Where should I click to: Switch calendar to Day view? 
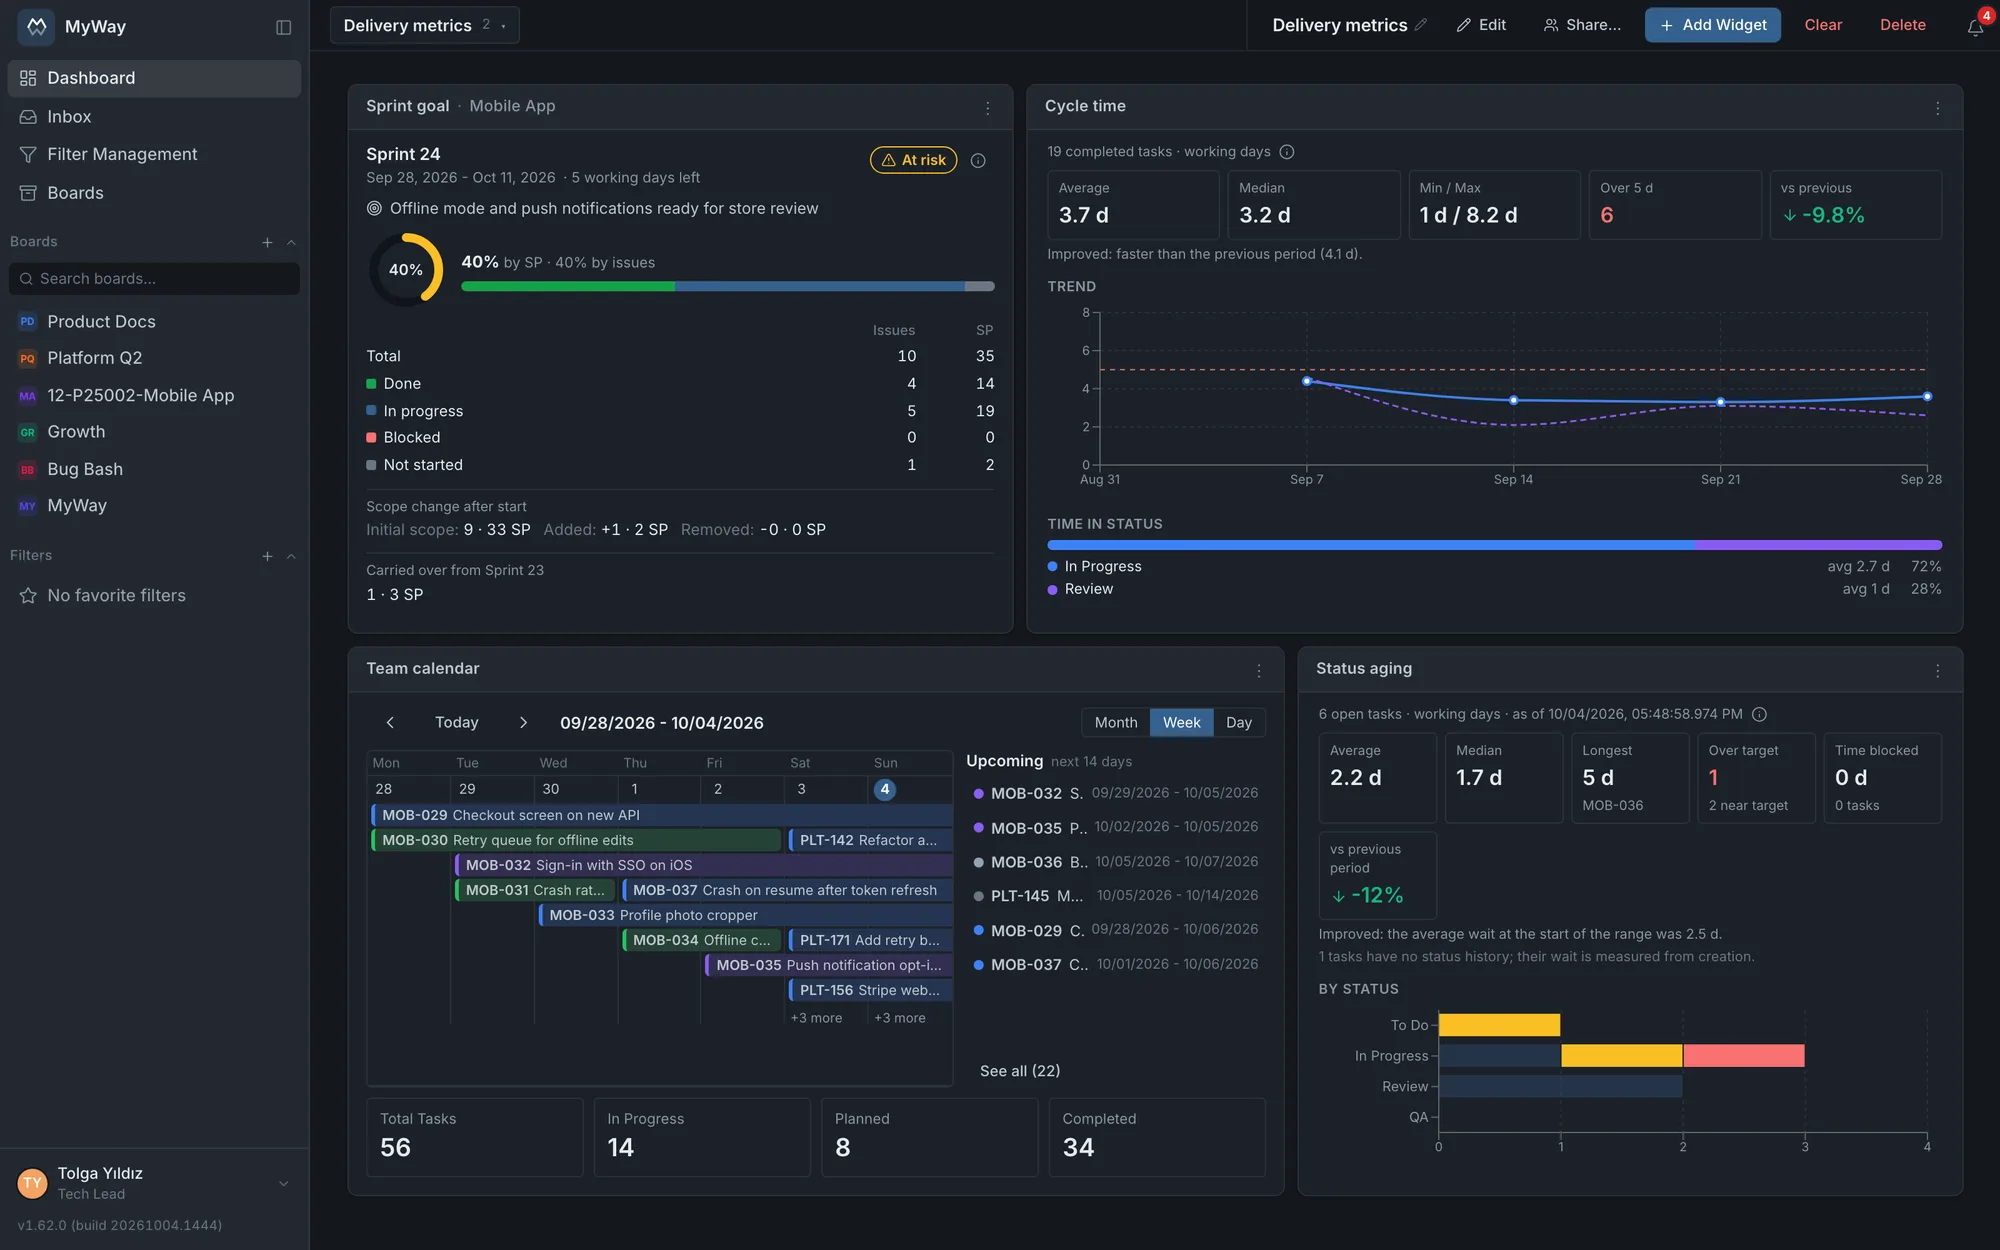(x=1239, y=722)
